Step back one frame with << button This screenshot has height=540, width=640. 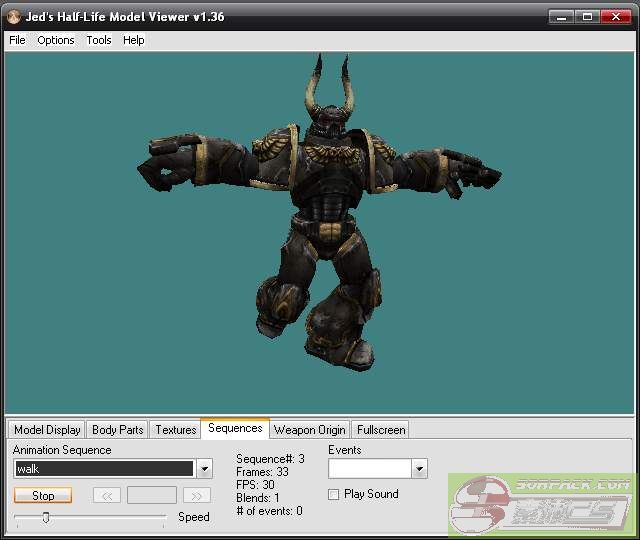pos(107,495)
